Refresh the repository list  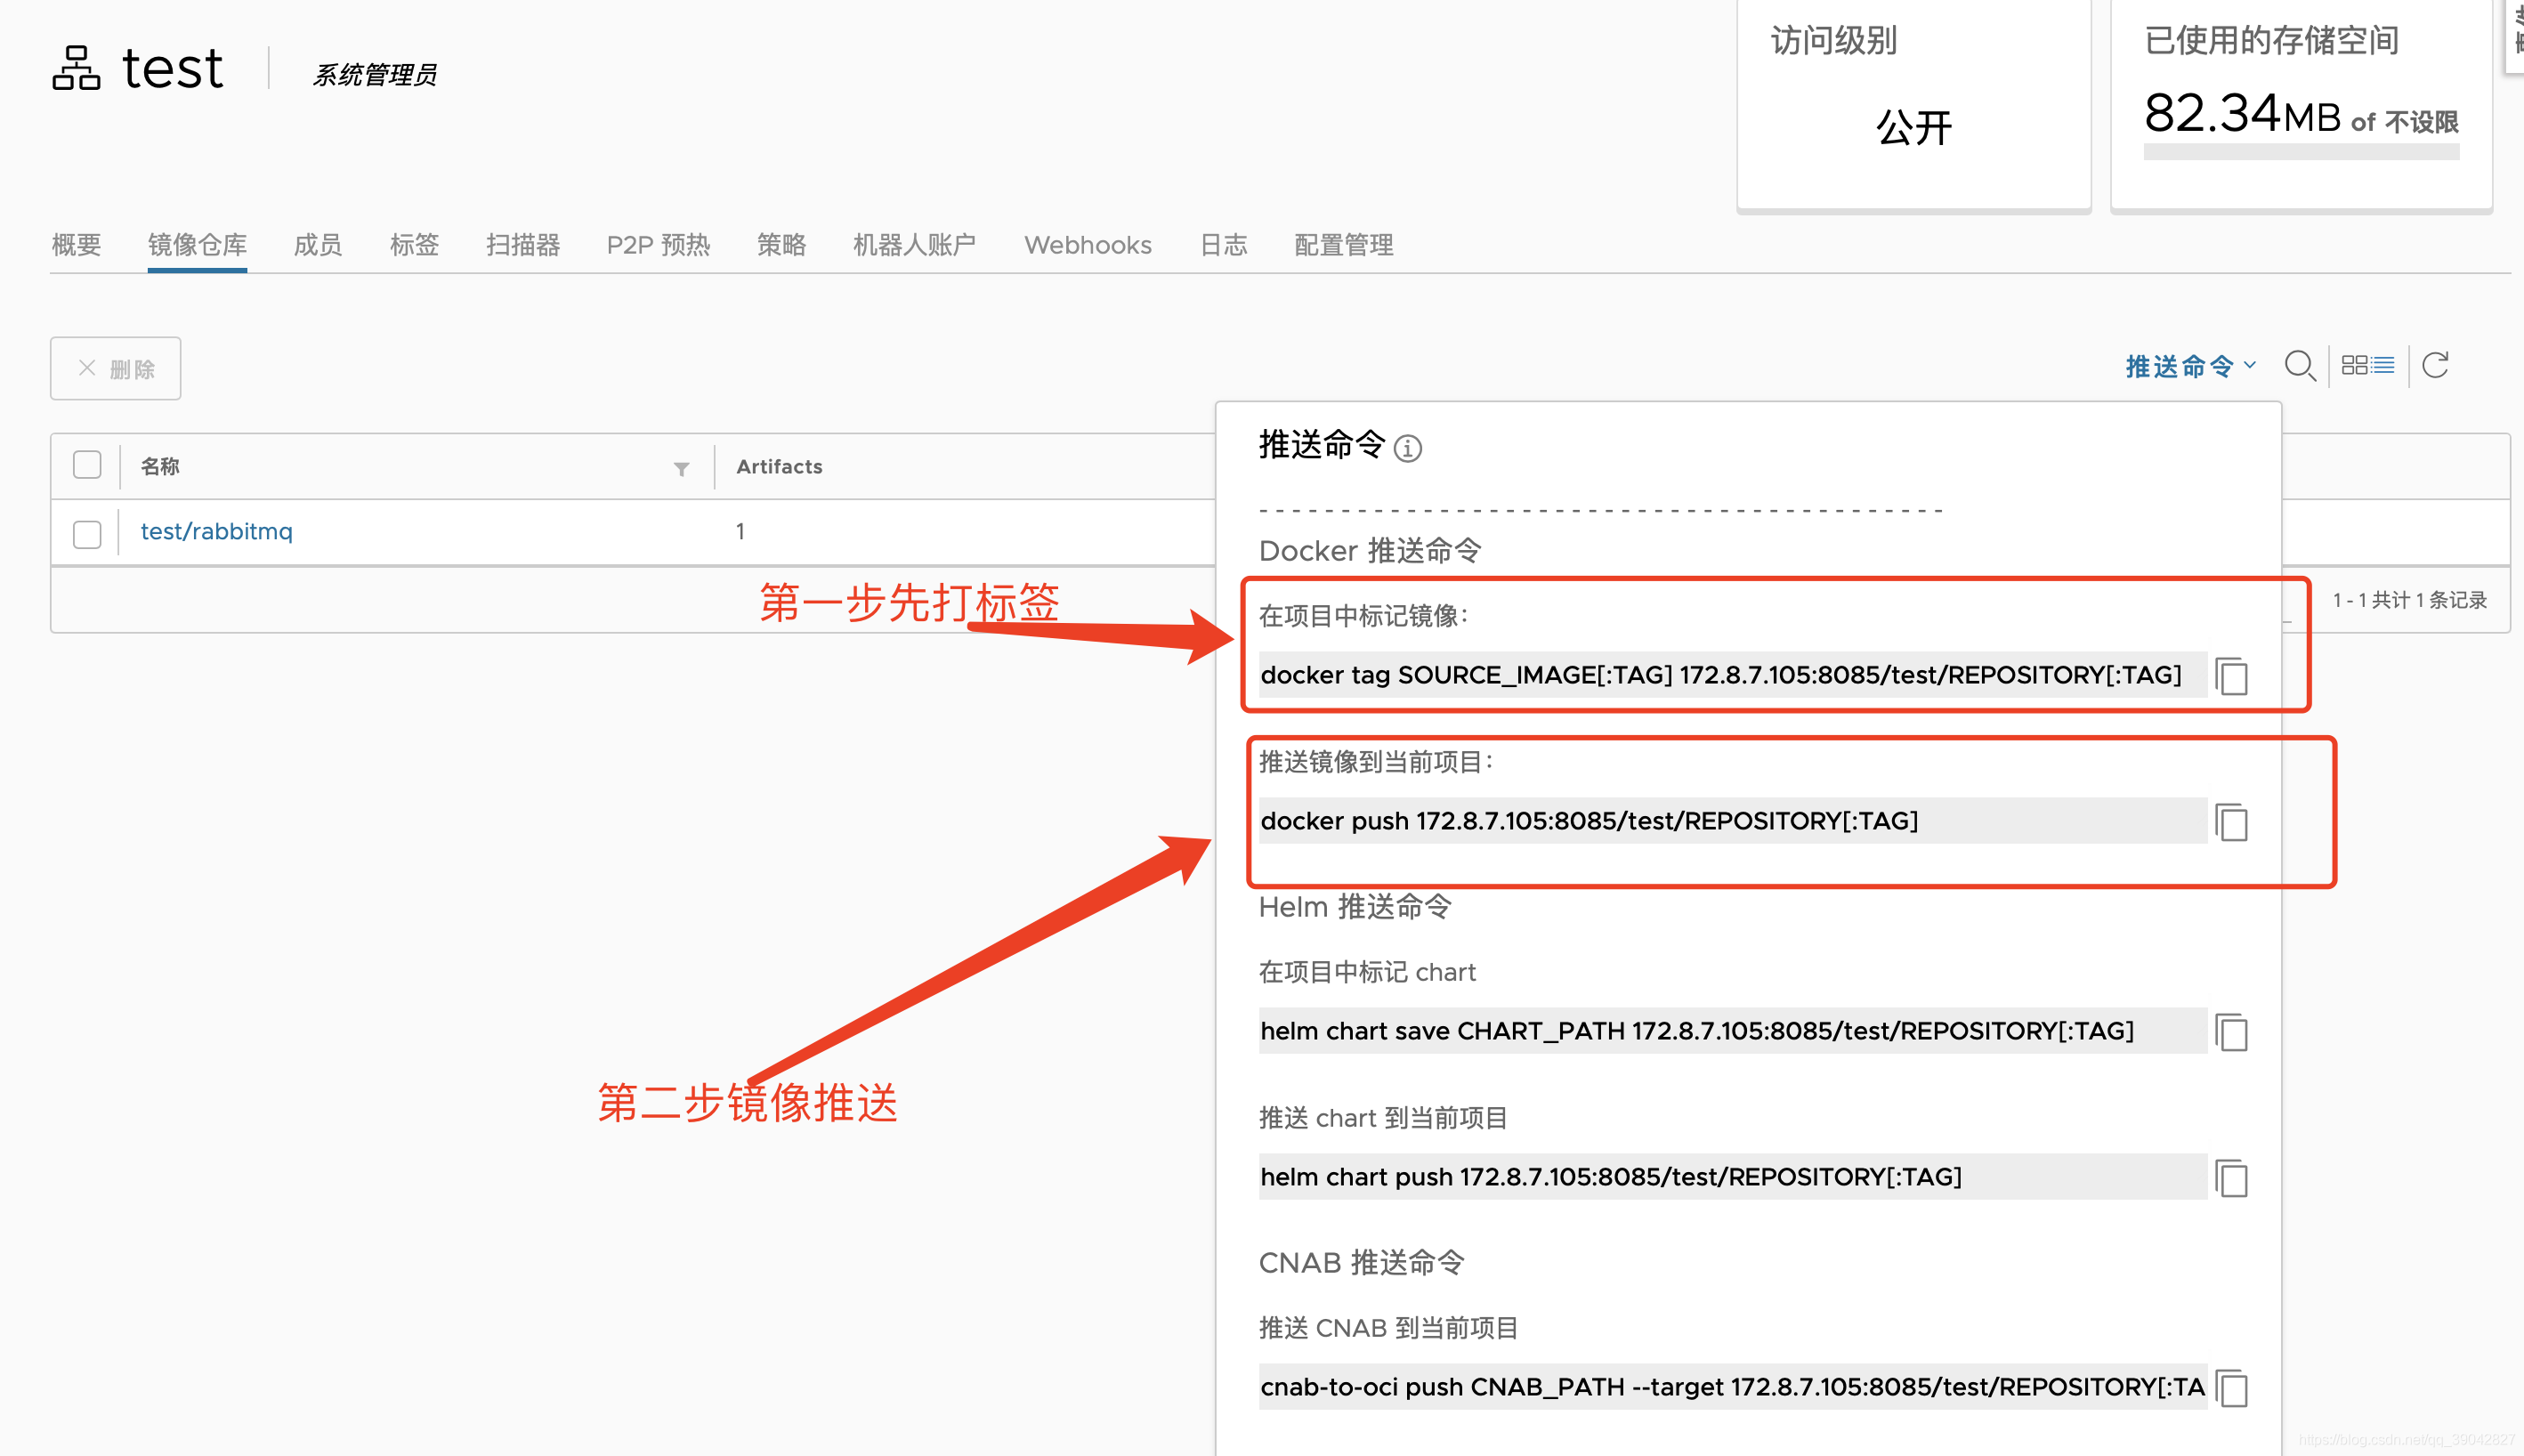pos(2435,365)
